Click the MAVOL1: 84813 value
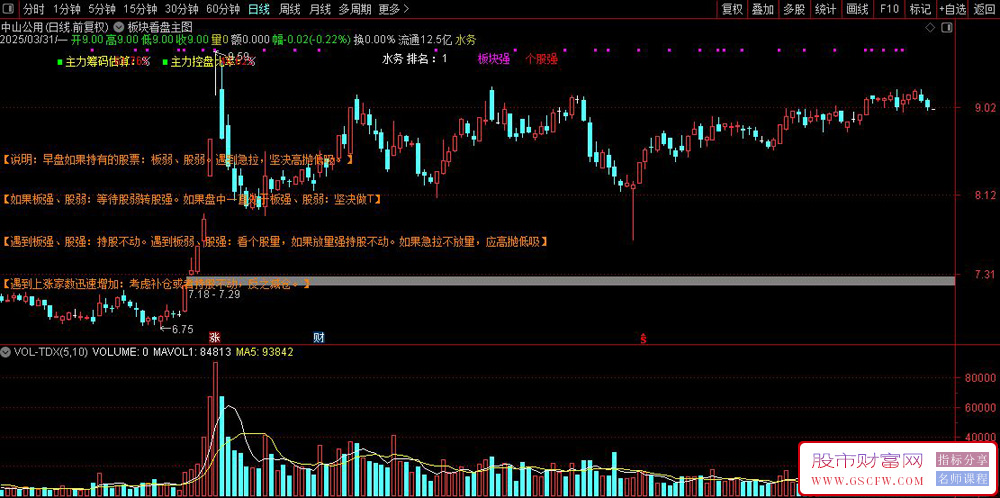This screenshot has width=1000, height=498. (x=194, y=351)
